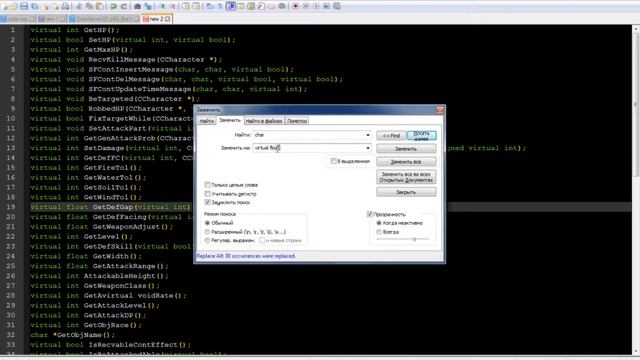The height and width of the screenshot is (360, 640).
Task: Select the 'Регуляр. выражен.' radio button
Action: (207, 240)
